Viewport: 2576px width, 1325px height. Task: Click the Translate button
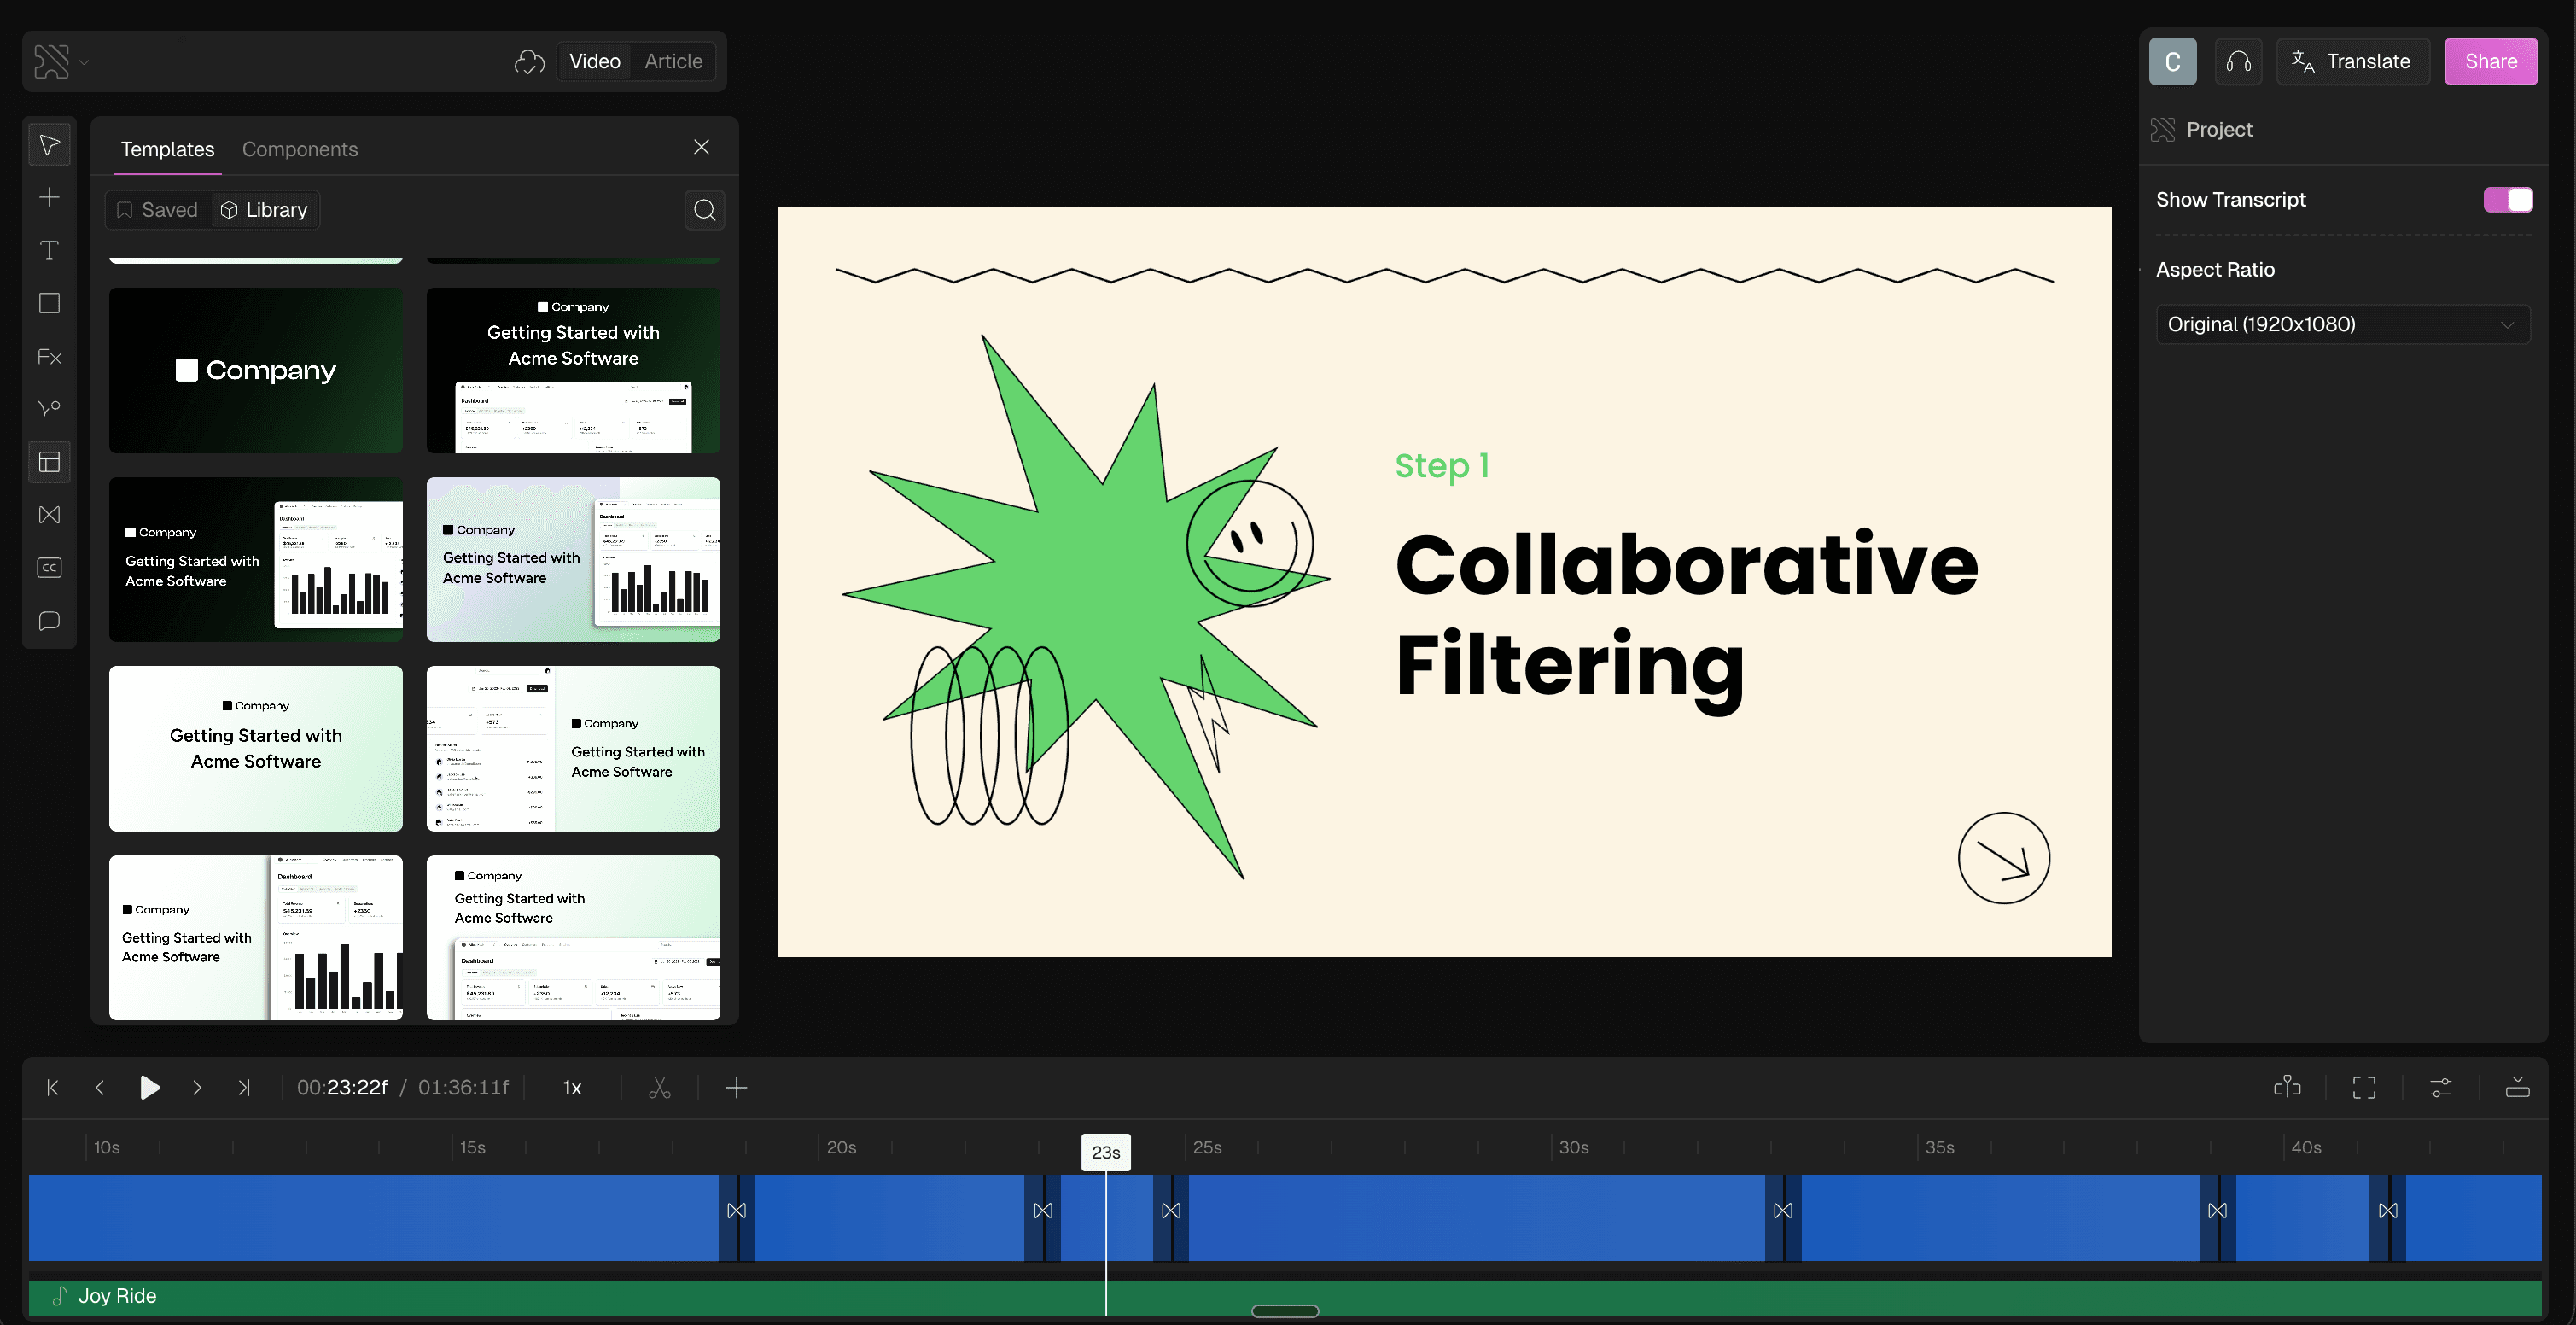pyautogui.click(x=2351, y=62)
